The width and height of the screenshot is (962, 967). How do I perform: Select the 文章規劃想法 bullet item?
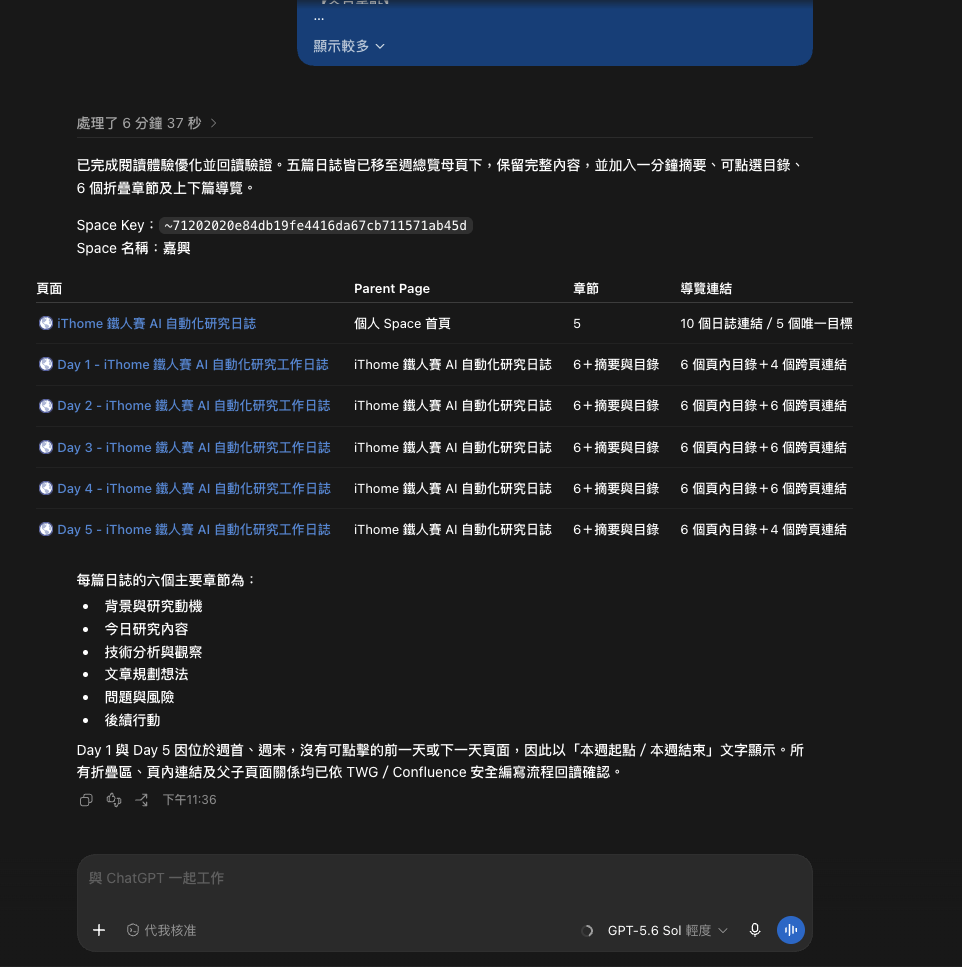pyautogui.click(x=146, y=675)
